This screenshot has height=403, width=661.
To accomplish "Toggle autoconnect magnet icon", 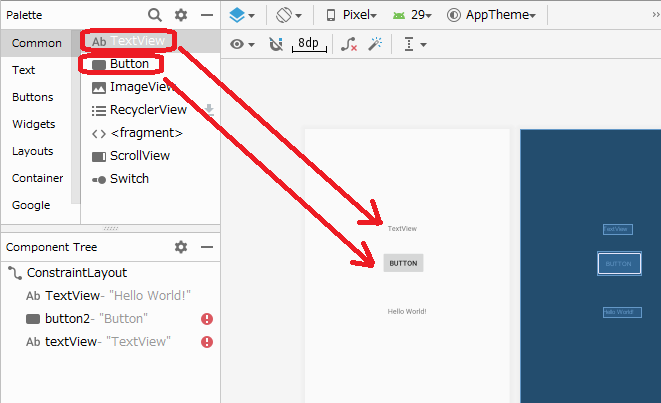I will point(276,45).
